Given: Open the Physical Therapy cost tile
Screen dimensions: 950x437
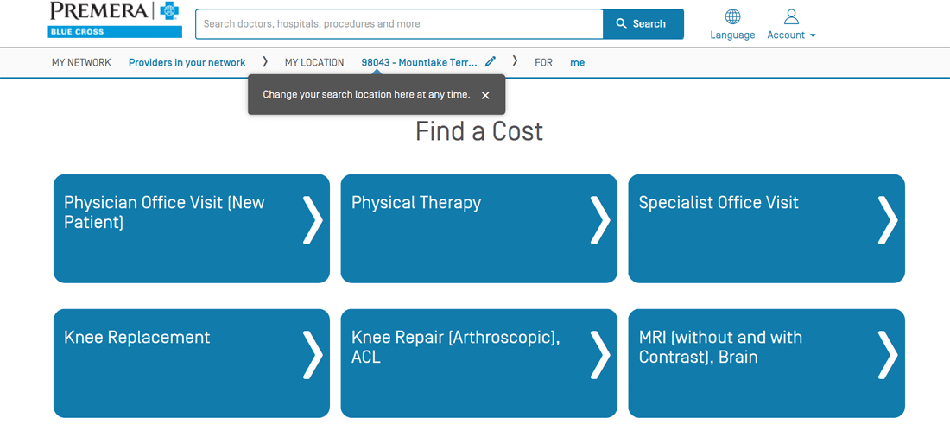Looking at the screenshot, I should click(x=479, y=228).
